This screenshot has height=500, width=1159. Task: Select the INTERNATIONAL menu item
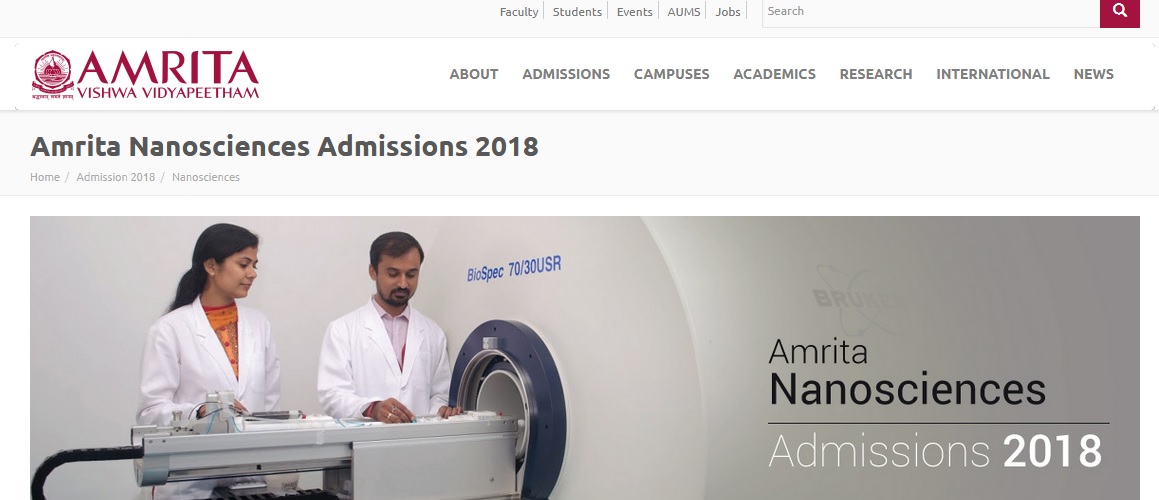pos(993,74)
